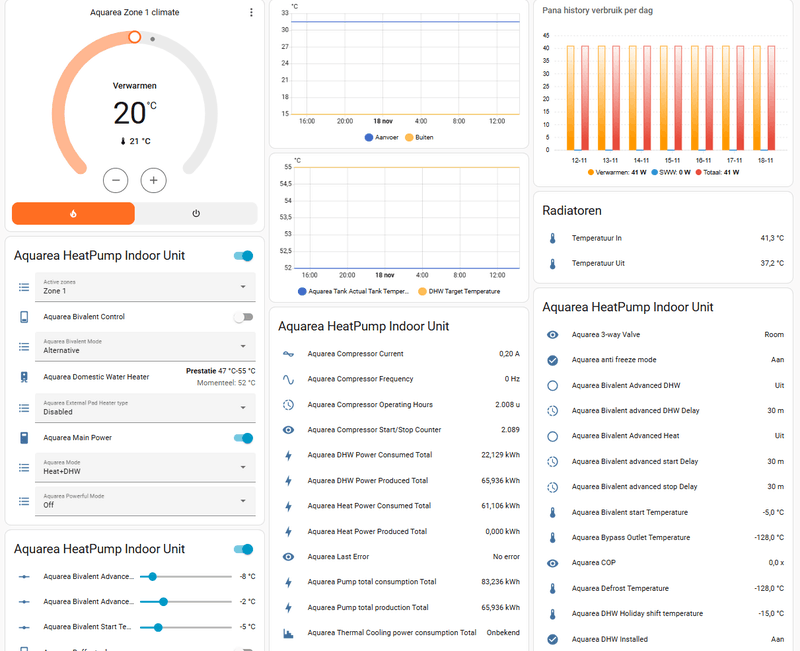Toggle the Aquarea Main Power switch
Image resolution: width=800 pixels, height=651 pixels.
point(243,438)
